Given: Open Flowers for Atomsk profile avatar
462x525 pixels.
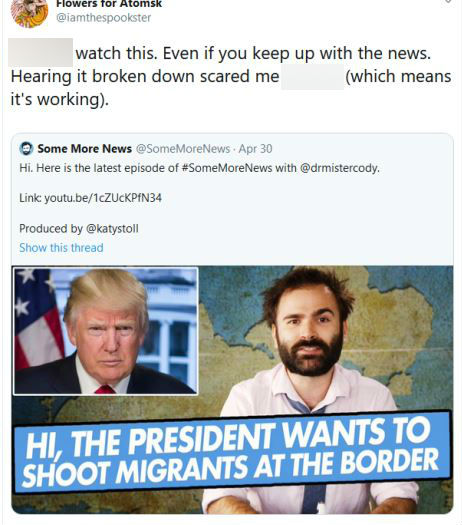Looking at the screenshot, I should click(29, 12).
